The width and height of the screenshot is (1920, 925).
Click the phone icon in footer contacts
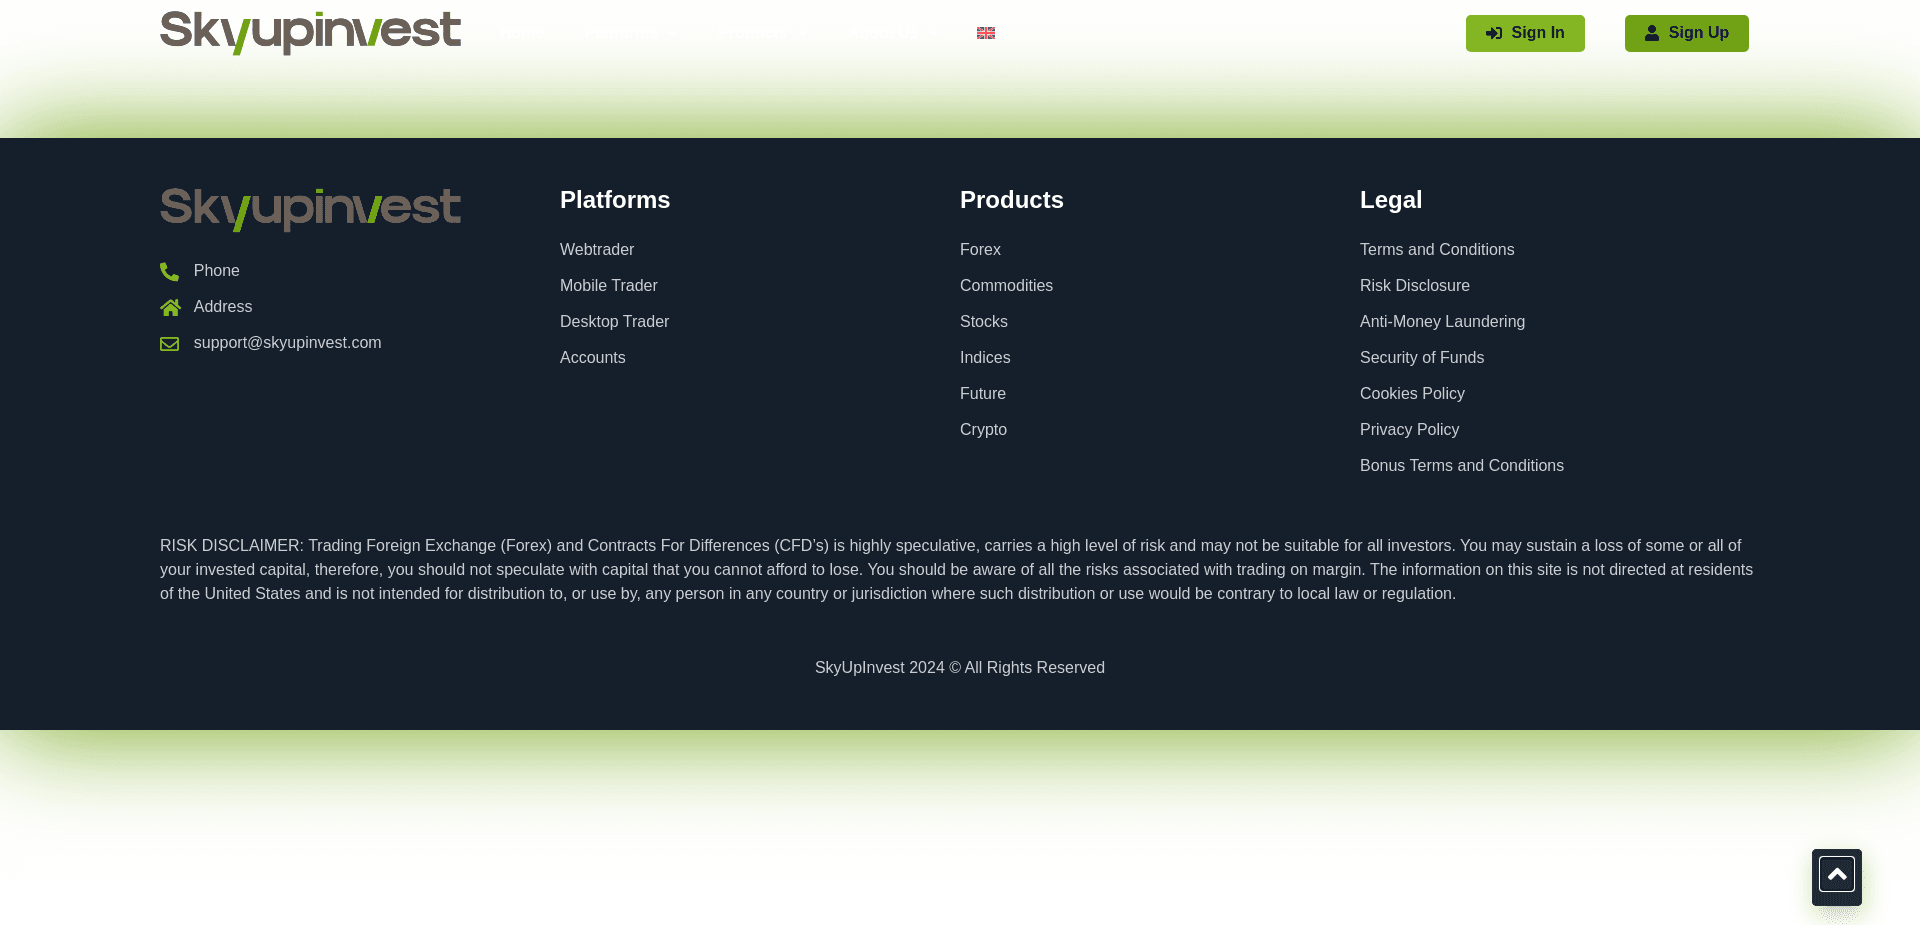tap(169, 271)
